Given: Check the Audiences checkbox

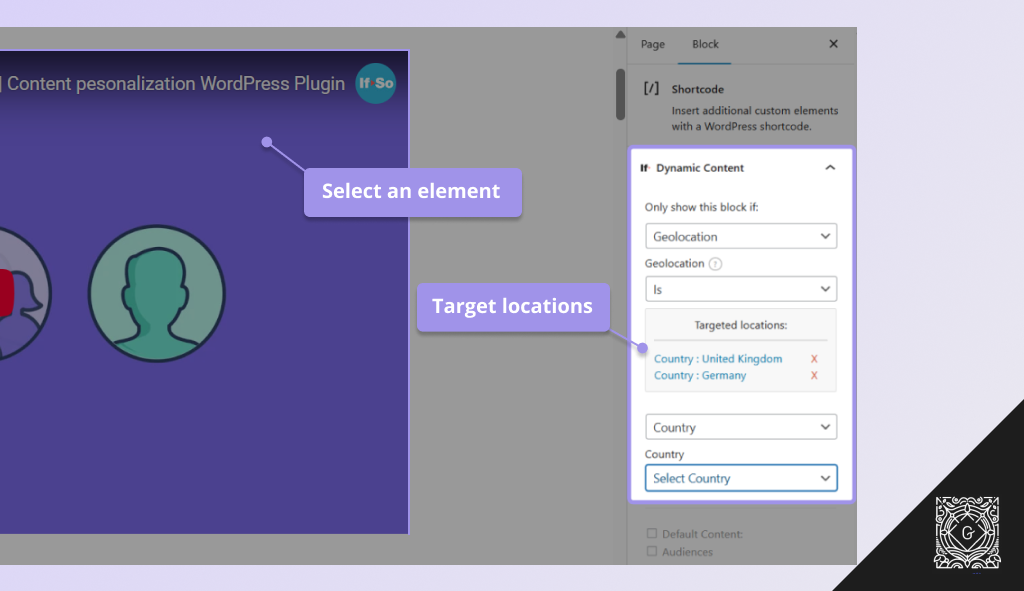Looking at the screenshot, I should (x=652, y=551).
